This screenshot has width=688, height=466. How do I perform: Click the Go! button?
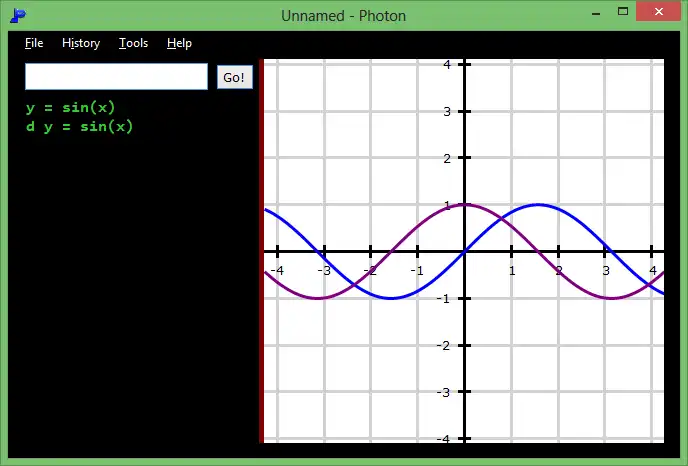(x=235, y=77)
